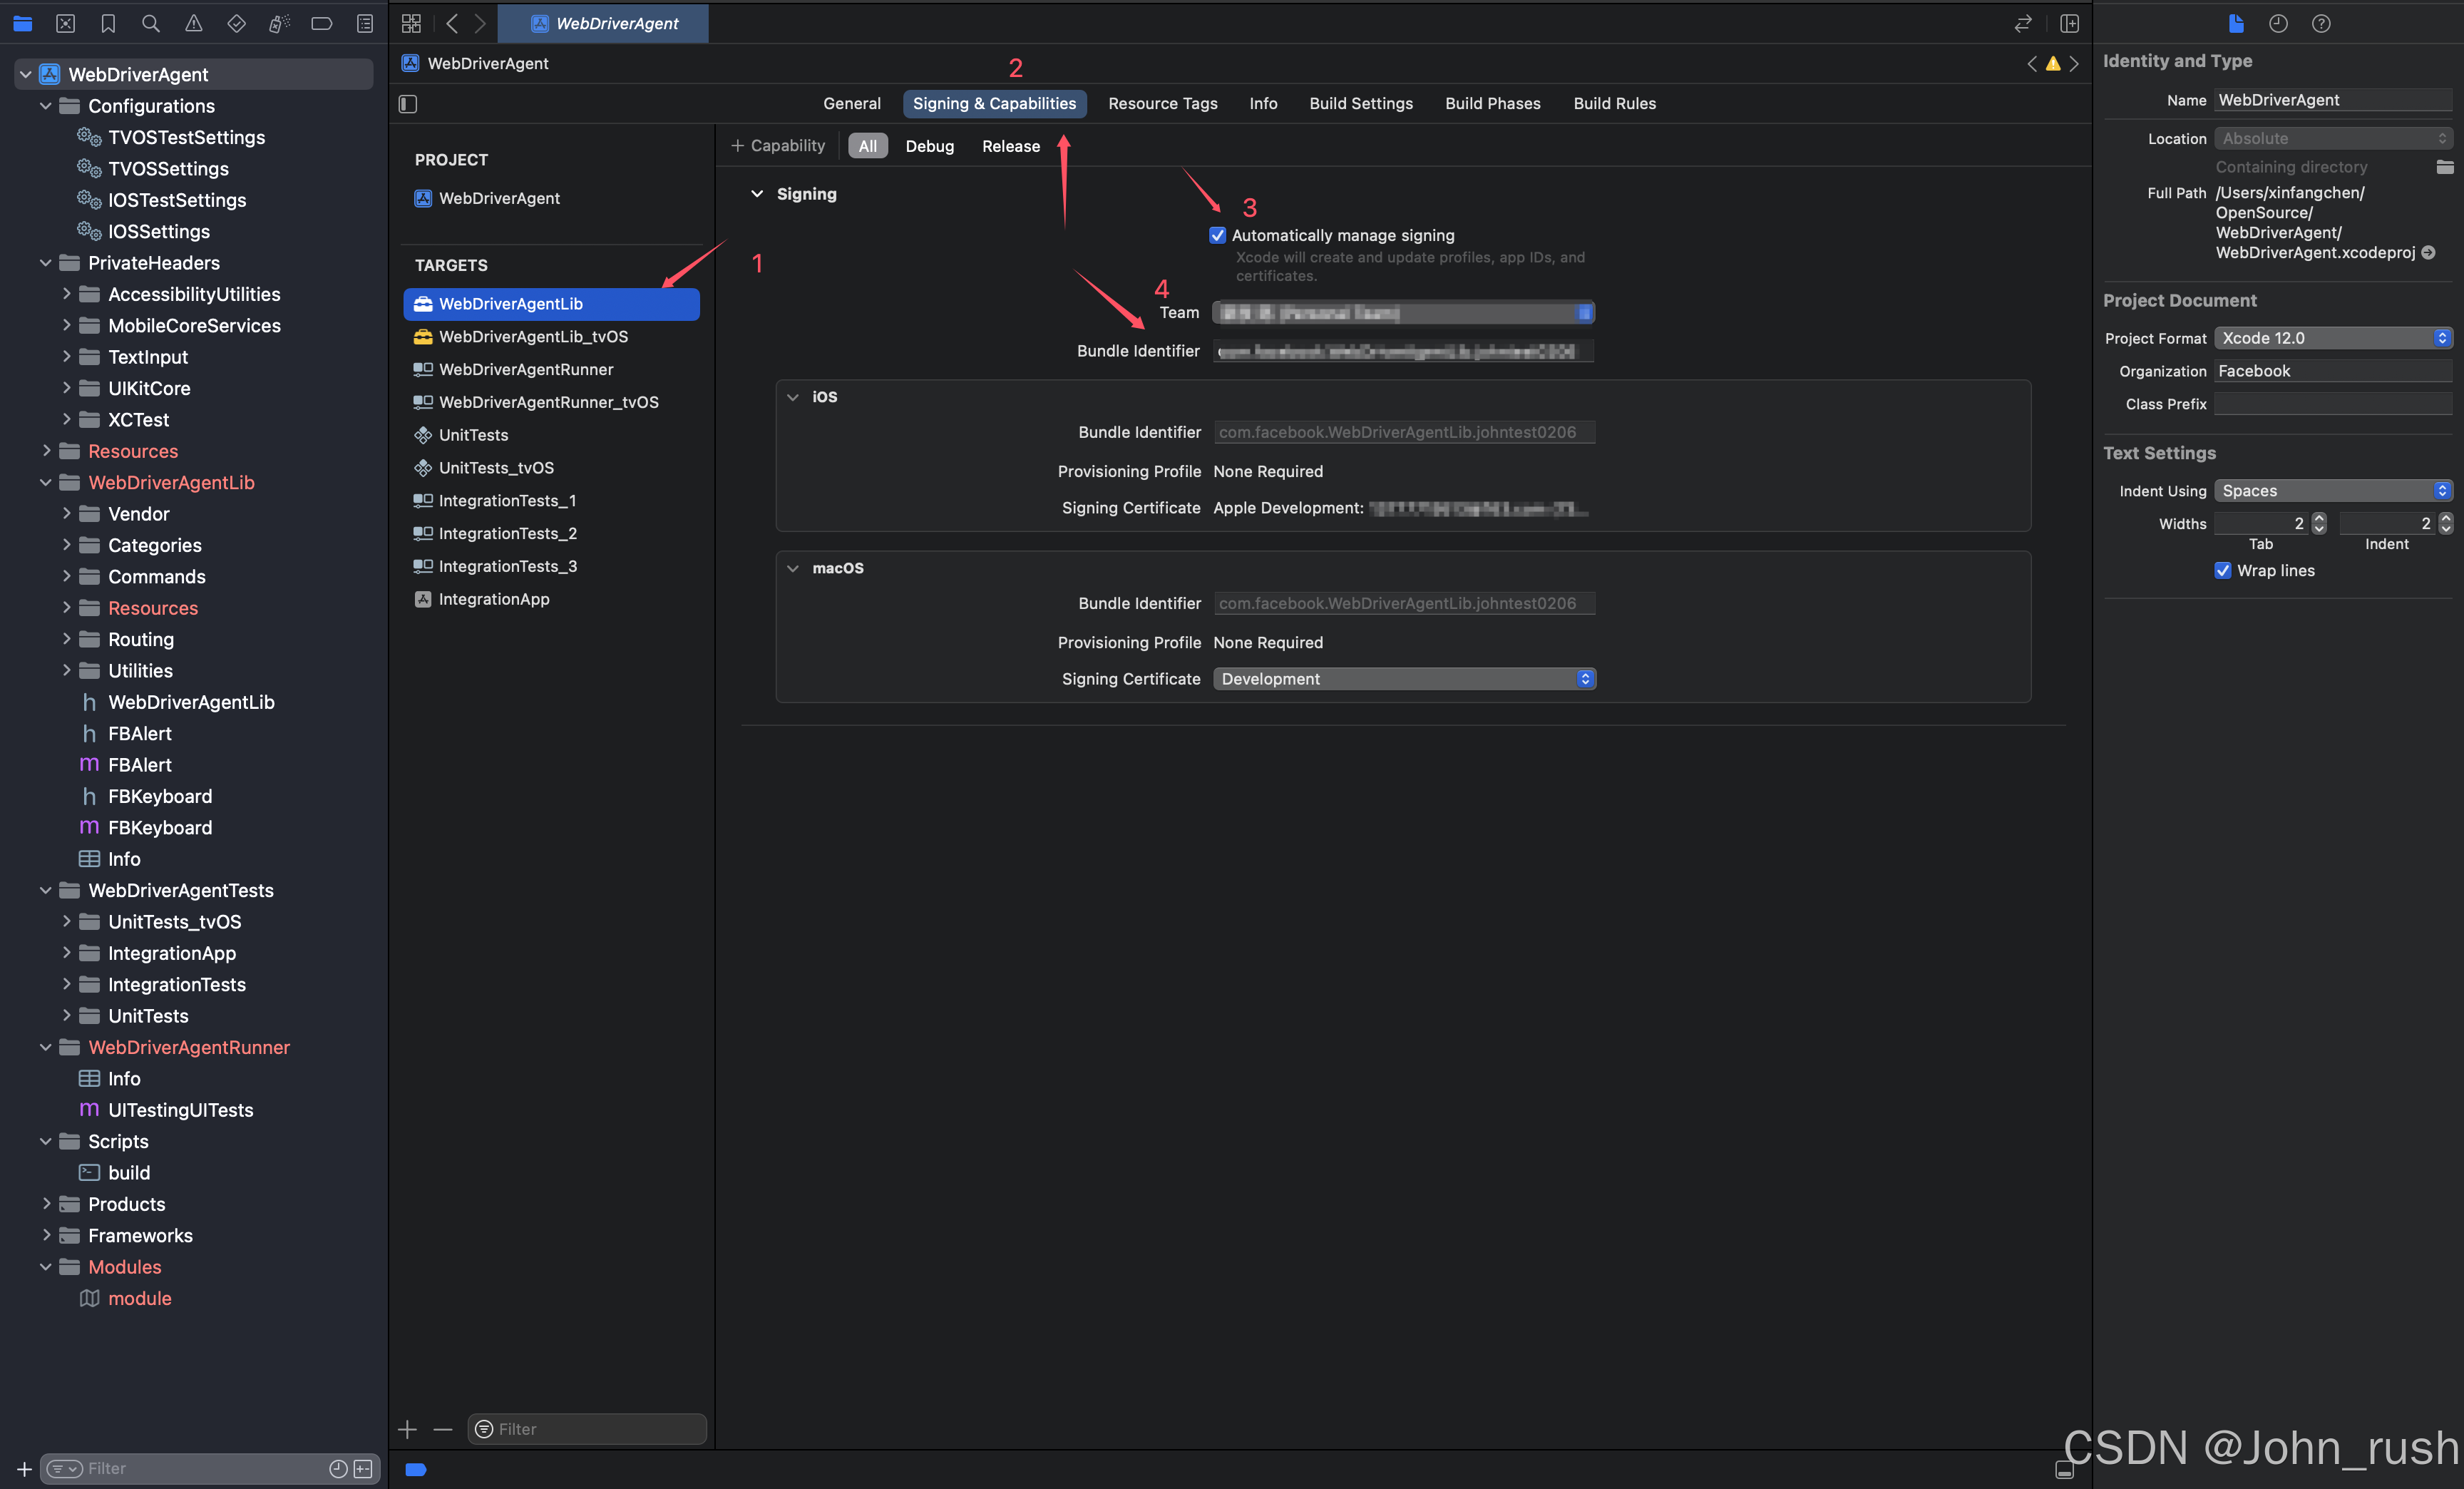Viewport: 2464px width, 1489px height.
Task: Choose containing directory folder icon
Action: pos(2445,167)
